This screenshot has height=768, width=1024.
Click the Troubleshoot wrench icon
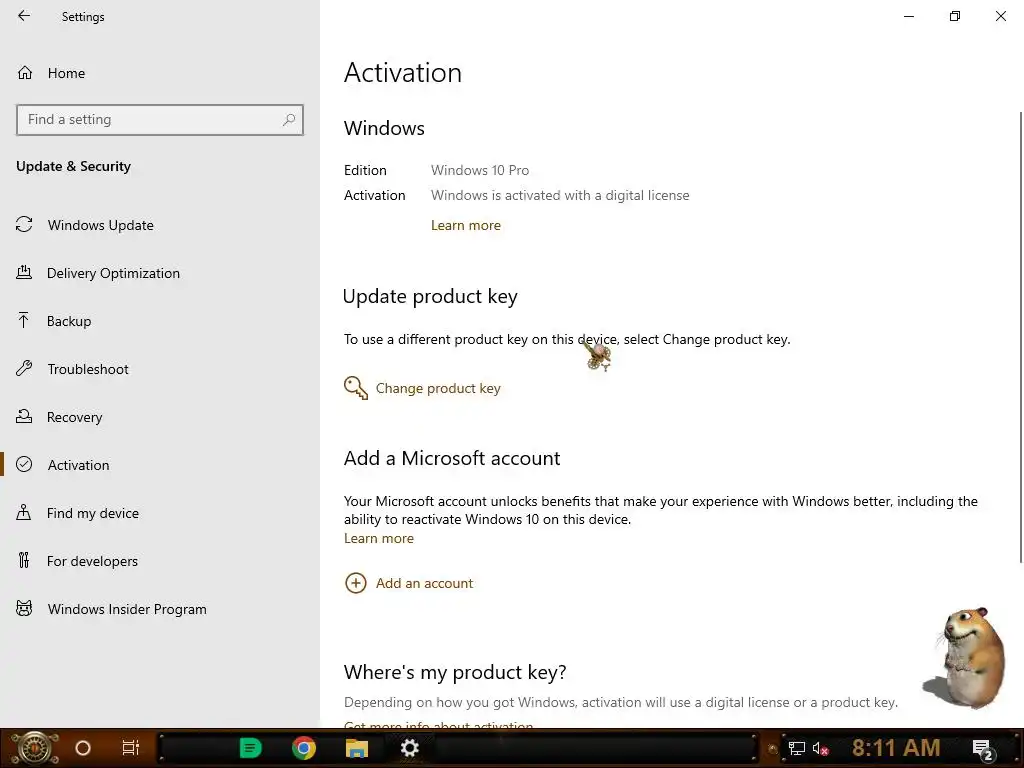click(24, 368)
